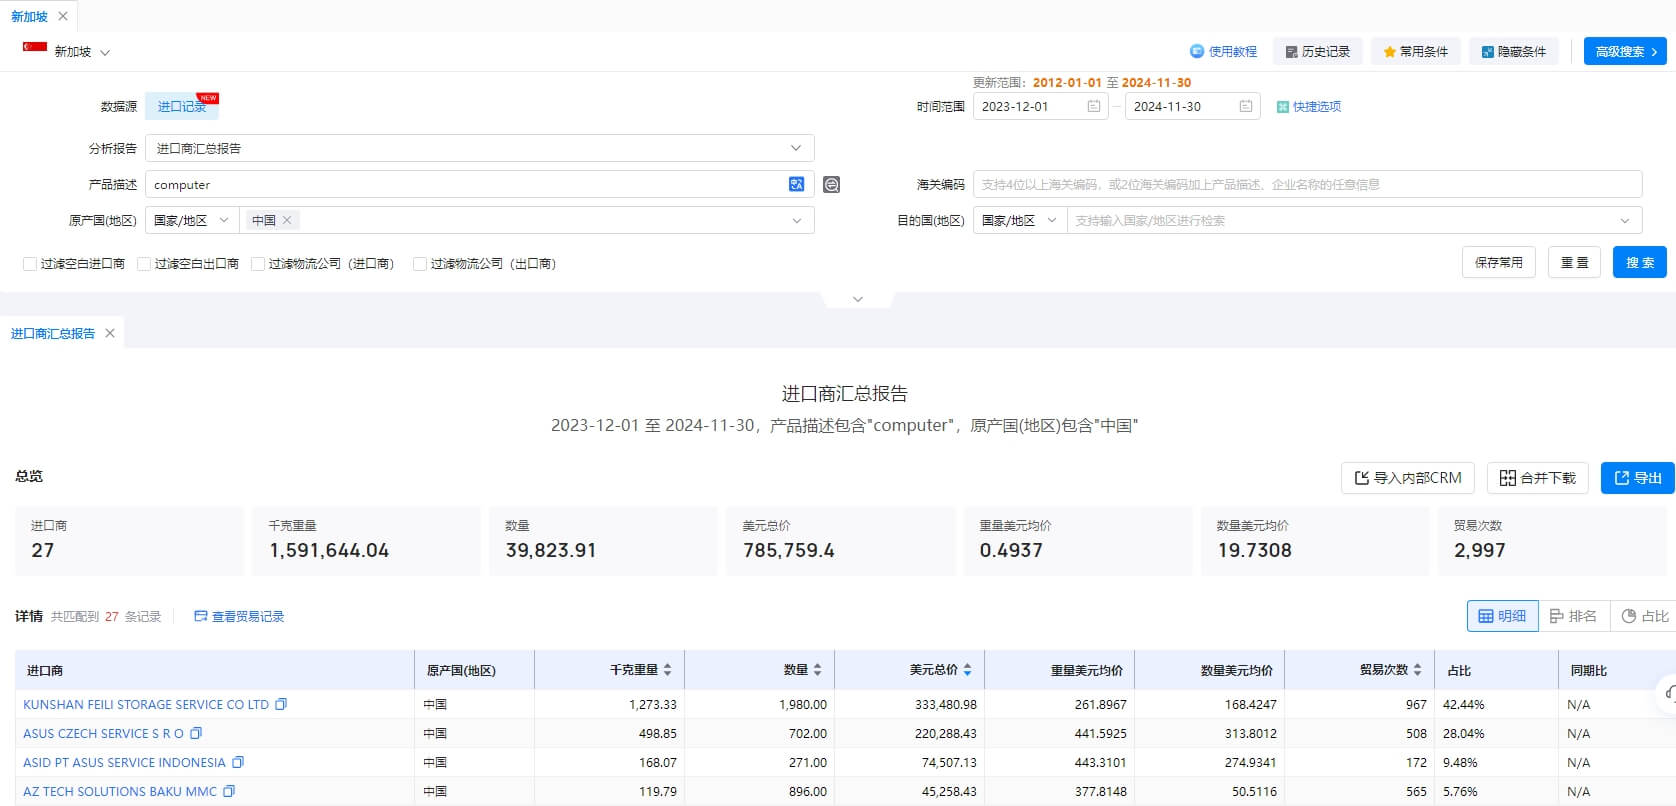The height and width of the screenshot is (806, 1676).
Task: Open 使用教程 tutorial link
Action: pos(1223,51)
